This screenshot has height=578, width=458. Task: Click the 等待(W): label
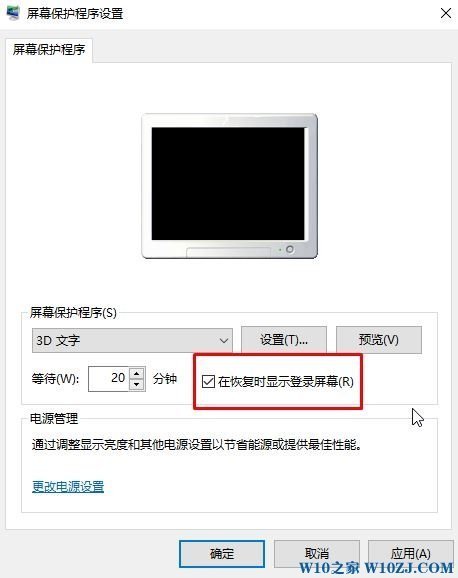pos(55,379)
